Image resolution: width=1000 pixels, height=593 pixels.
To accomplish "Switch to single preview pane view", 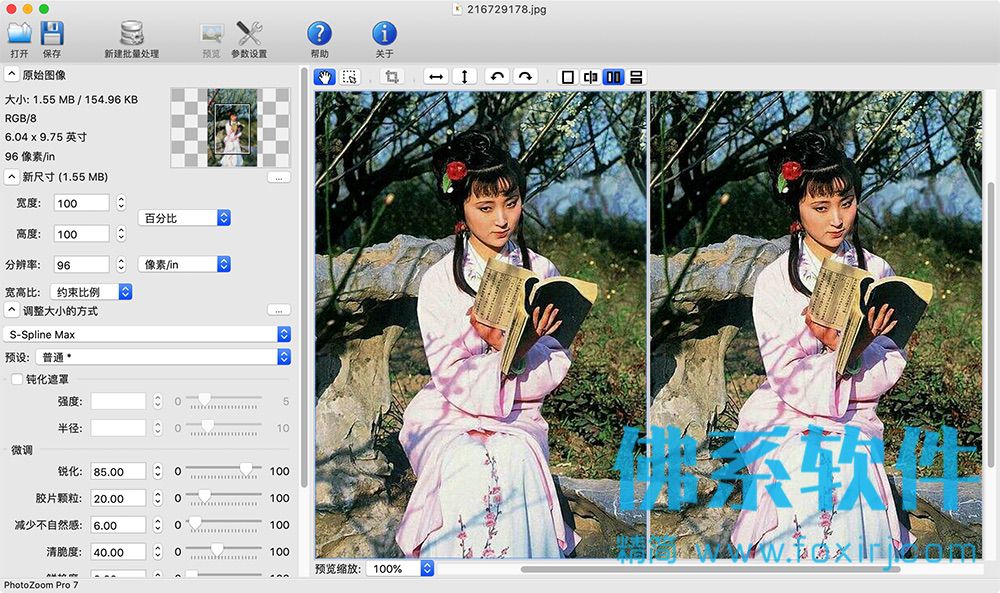I will point(567,77).
